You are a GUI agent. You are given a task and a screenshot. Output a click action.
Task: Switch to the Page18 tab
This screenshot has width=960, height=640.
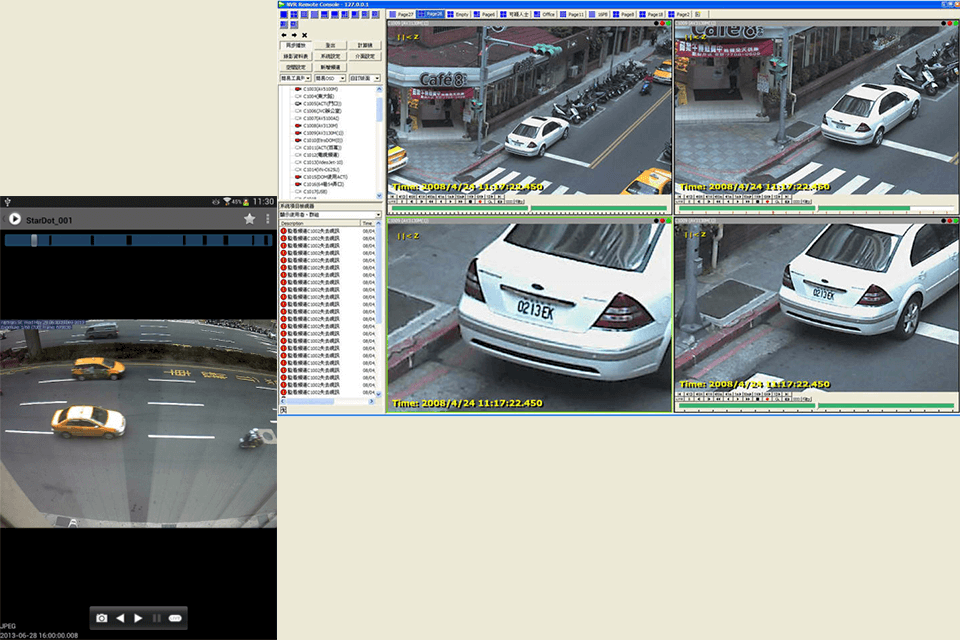coord(651,14)
